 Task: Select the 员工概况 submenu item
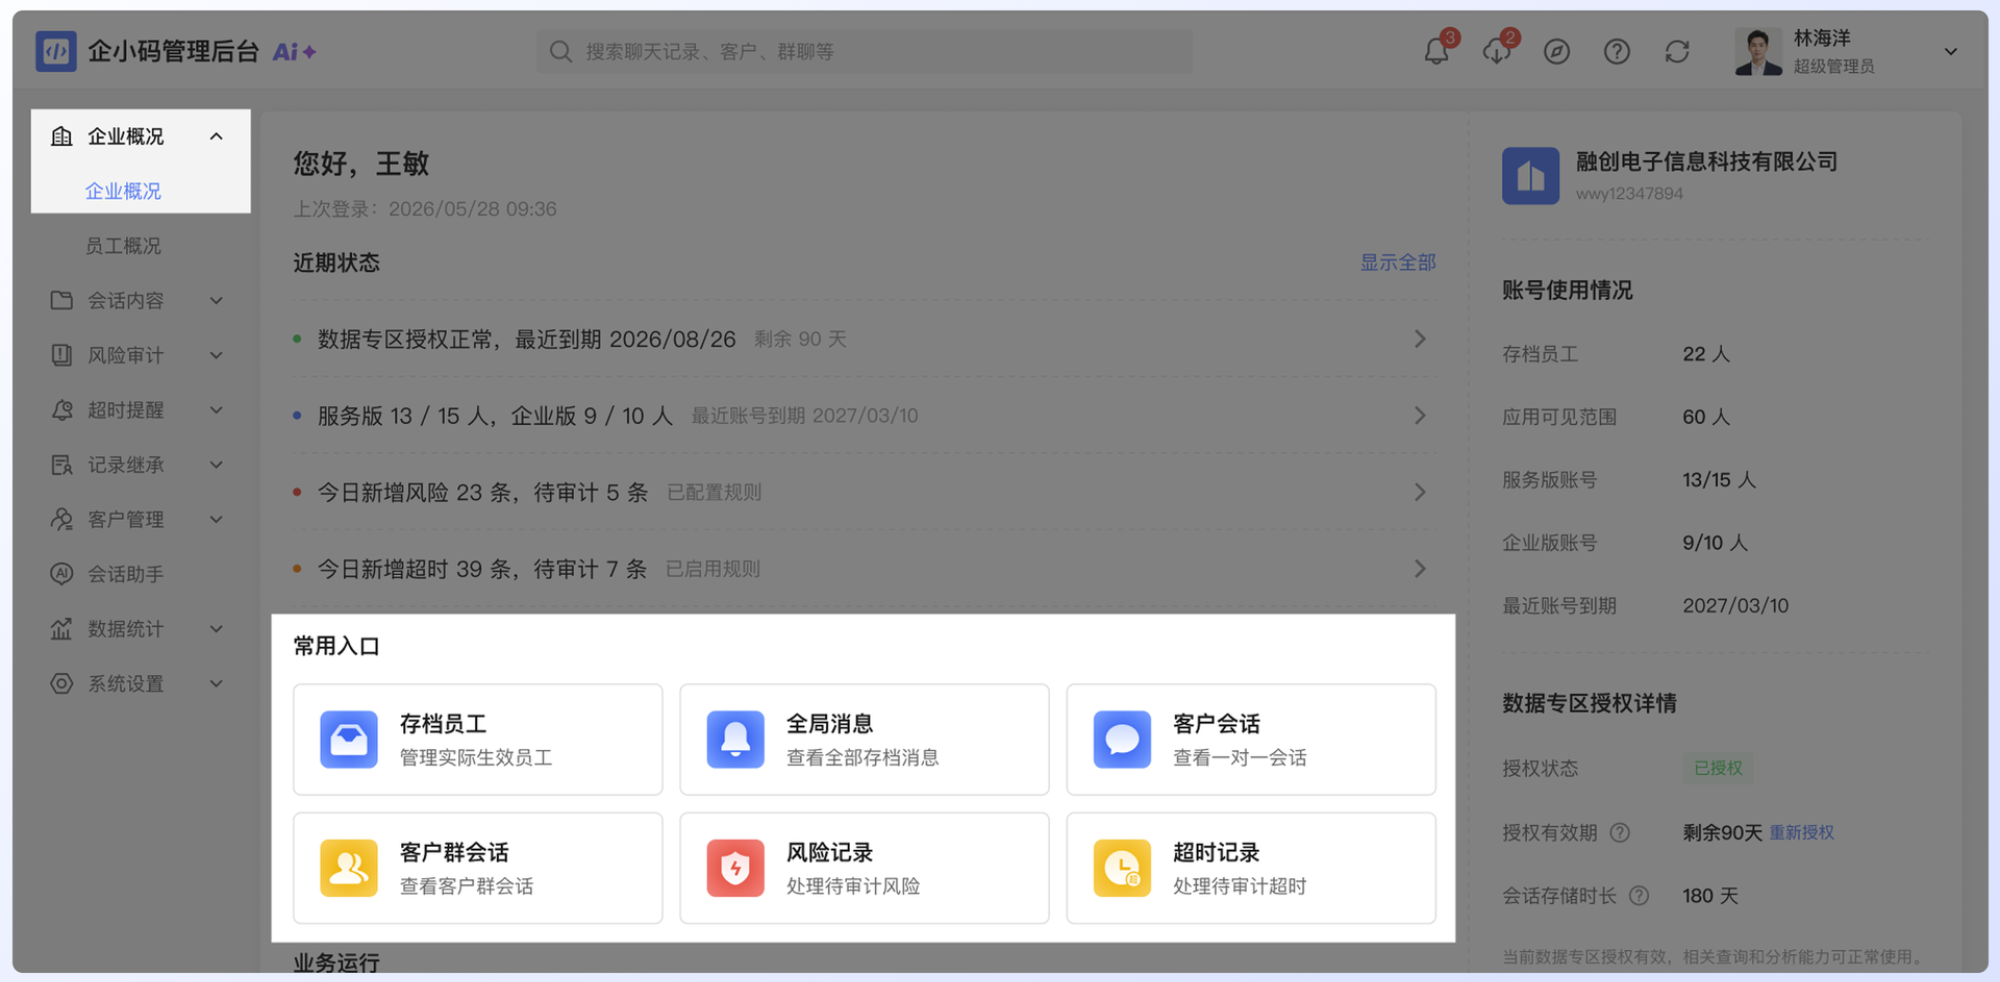(x=123, y=245)
